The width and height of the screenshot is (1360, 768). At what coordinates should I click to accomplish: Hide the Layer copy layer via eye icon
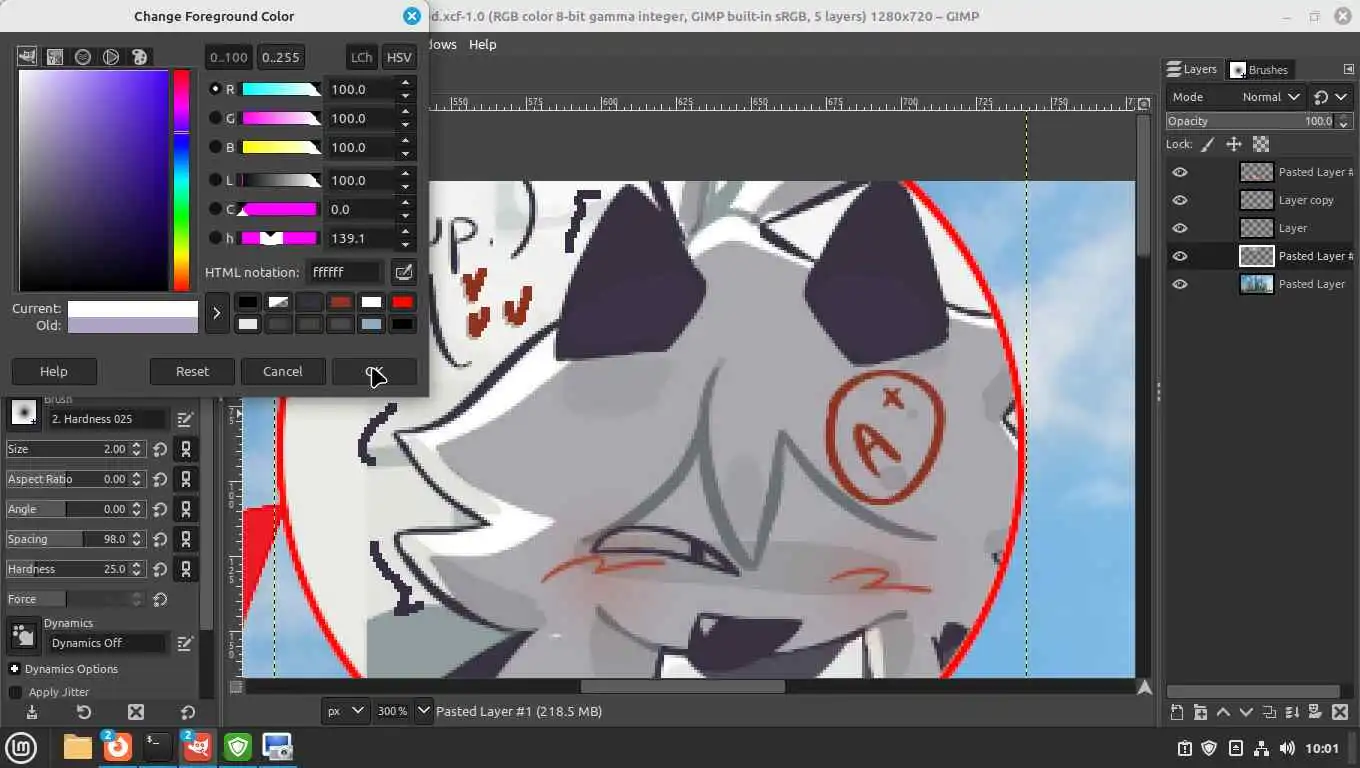[1180, 200]
